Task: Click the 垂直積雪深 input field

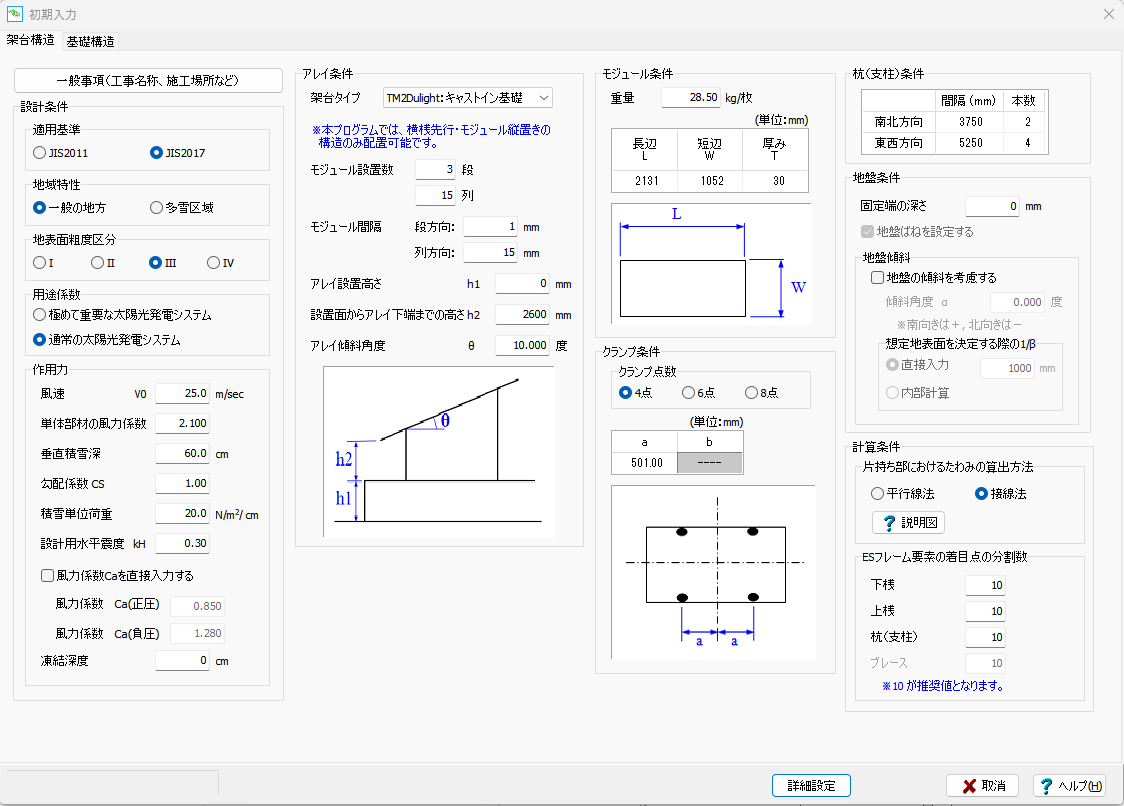Action: coord(182,454)
